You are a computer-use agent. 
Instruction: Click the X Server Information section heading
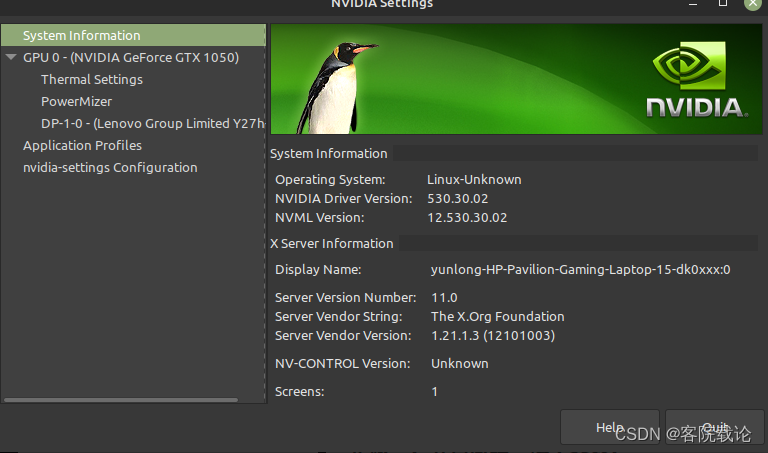pos(332,244)
